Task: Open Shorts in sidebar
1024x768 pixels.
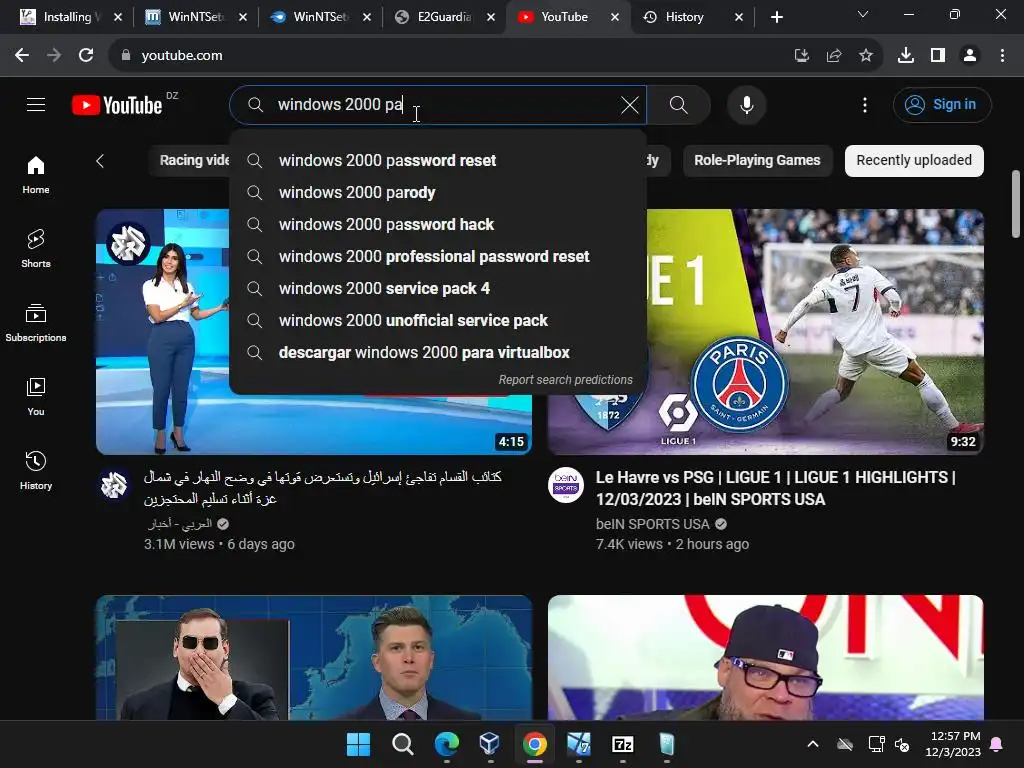Action: click(x=36, y=249)
